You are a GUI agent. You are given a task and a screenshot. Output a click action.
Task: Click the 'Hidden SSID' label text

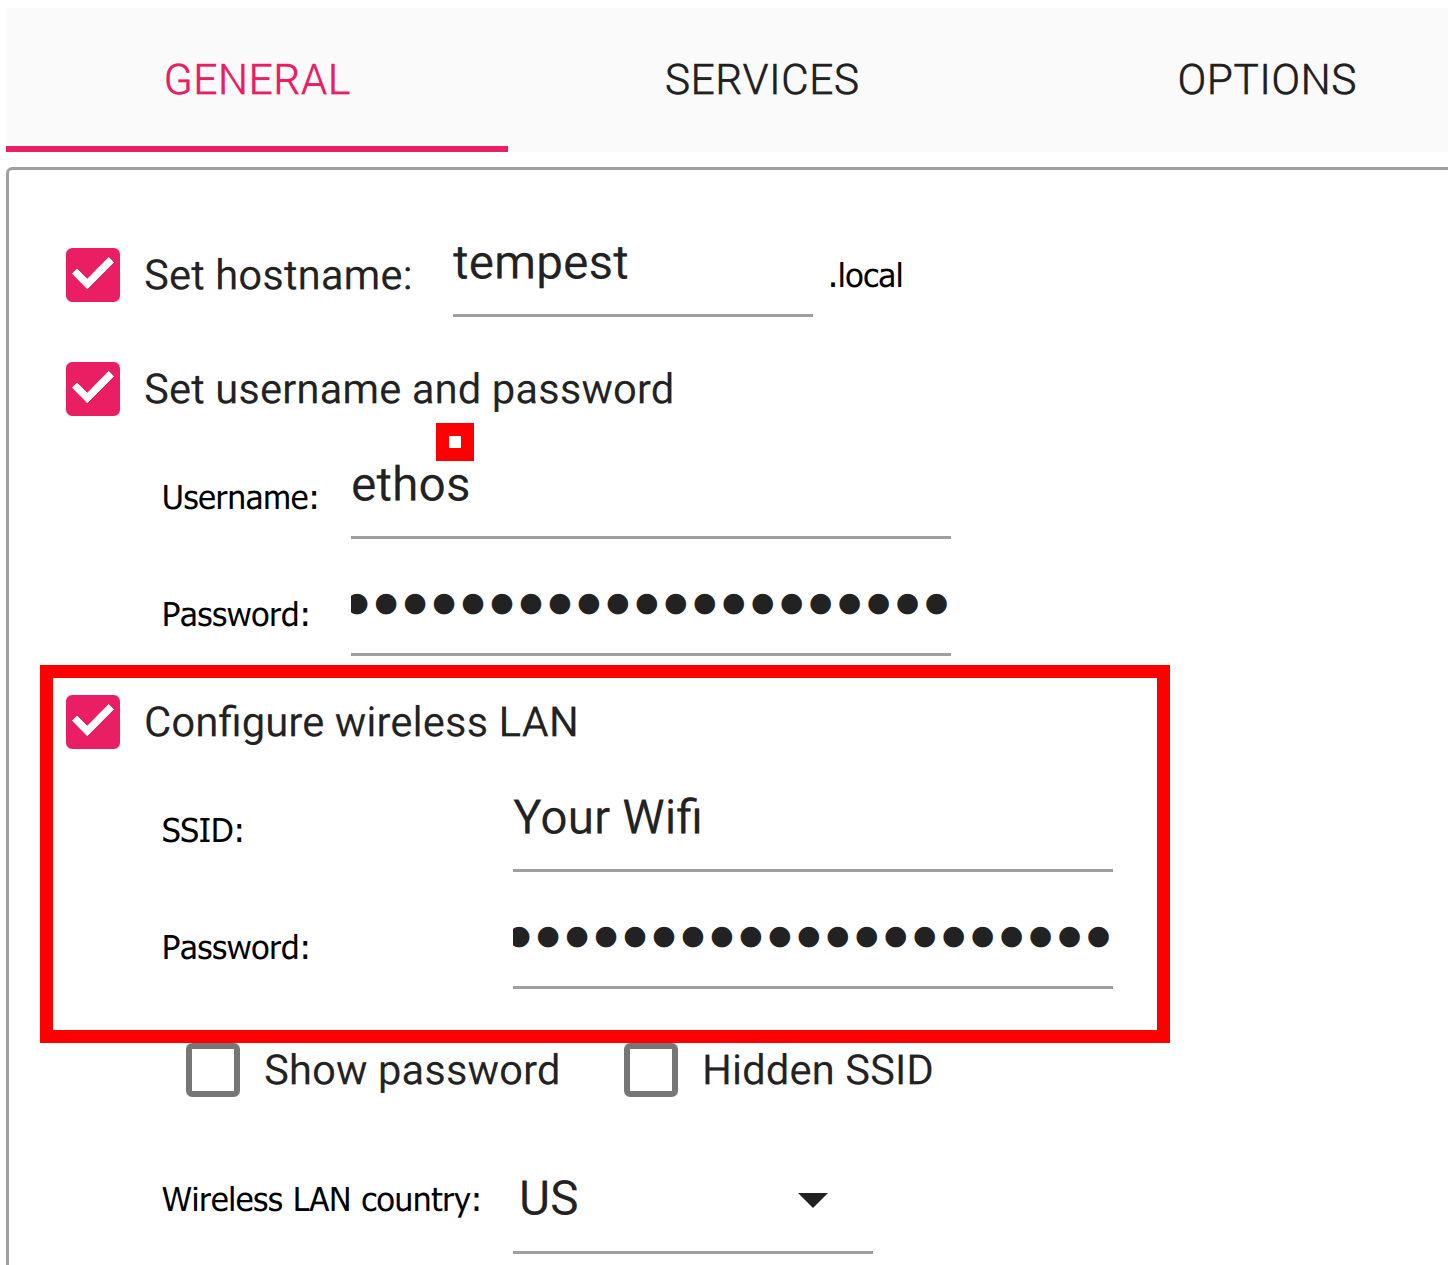pyautogui.click(x=817, y=1071)
